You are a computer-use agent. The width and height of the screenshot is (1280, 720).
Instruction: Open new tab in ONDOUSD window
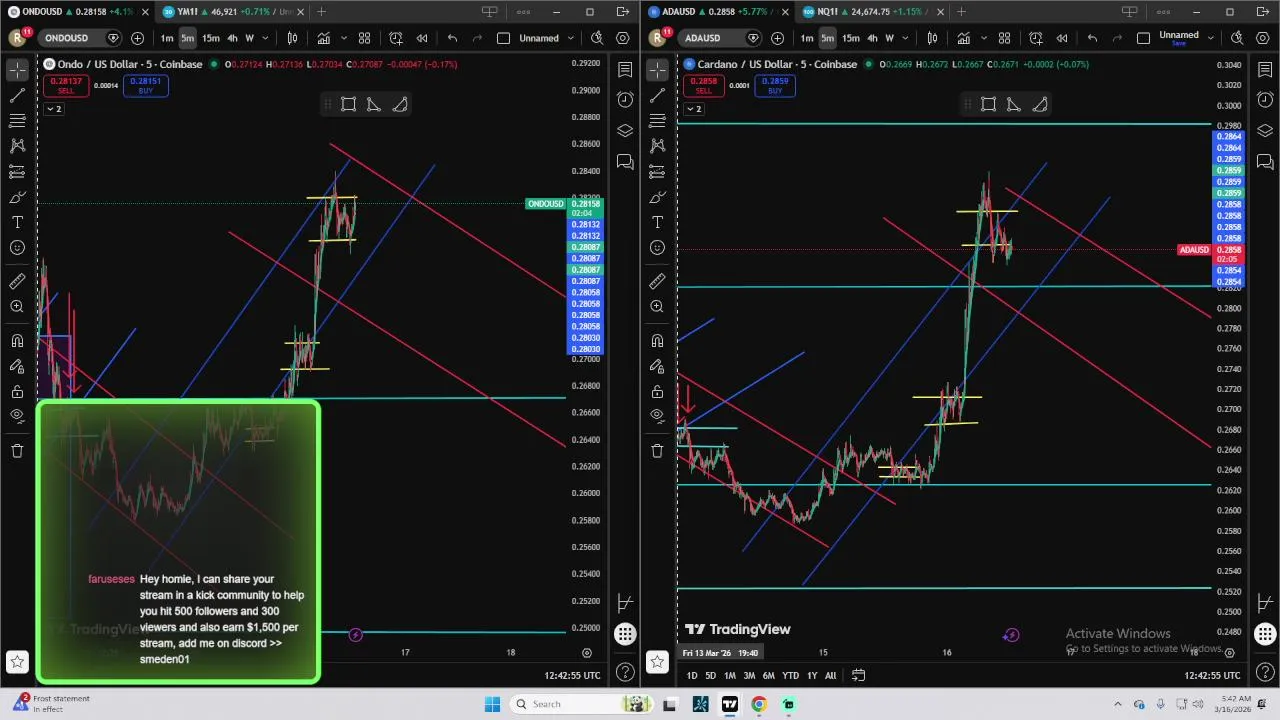click(321, 12)
